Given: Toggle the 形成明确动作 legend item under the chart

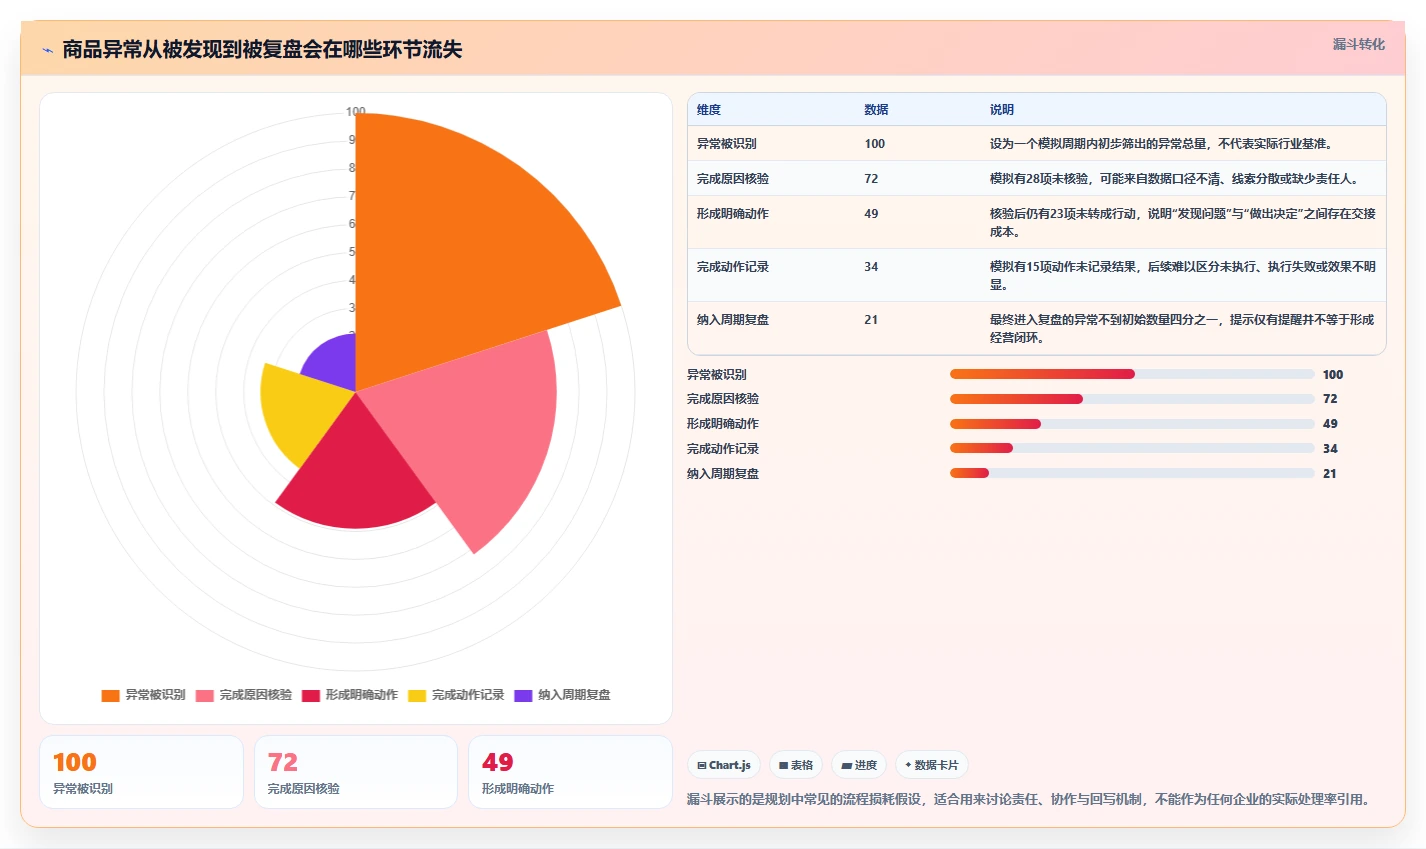Looking at the screenshot, I should click(x=350, y=695).
